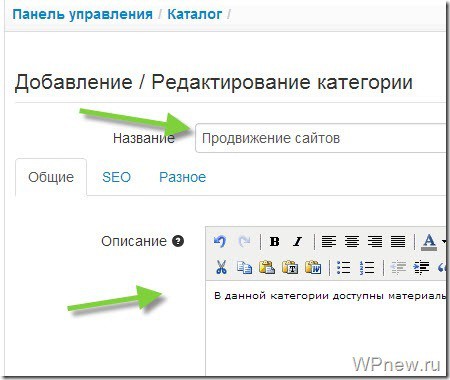Image resolution: width=450 pixels, height=380 pixels.
Task: Insert a numbered list
Action: pyautogui.click(x=367, y=268)
